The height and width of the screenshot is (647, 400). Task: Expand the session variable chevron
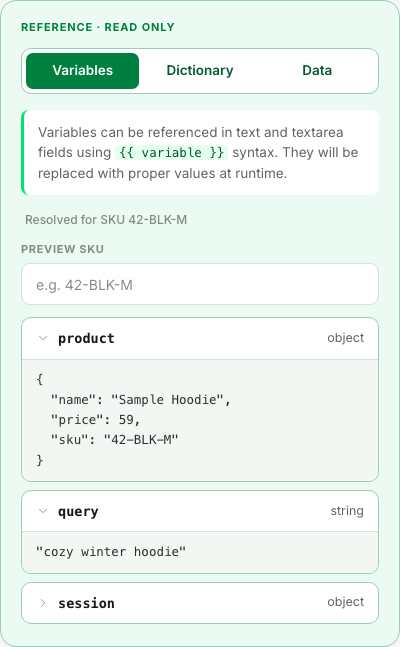pyautogui.click(x=43, y=603)
